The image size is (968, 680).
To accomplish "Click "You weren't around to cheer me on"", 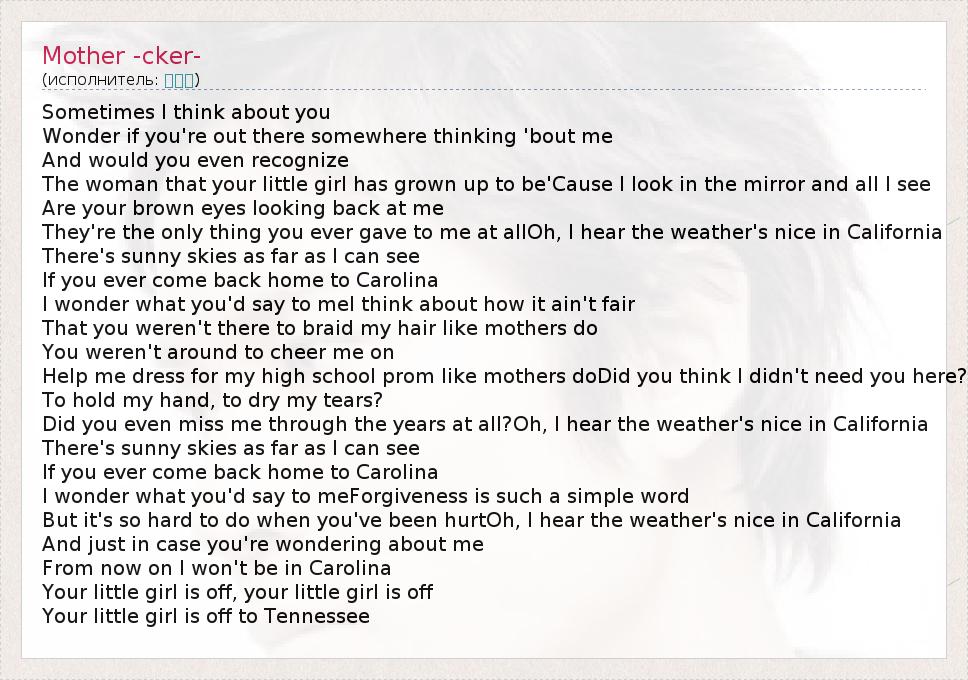I will coord(218,352).
